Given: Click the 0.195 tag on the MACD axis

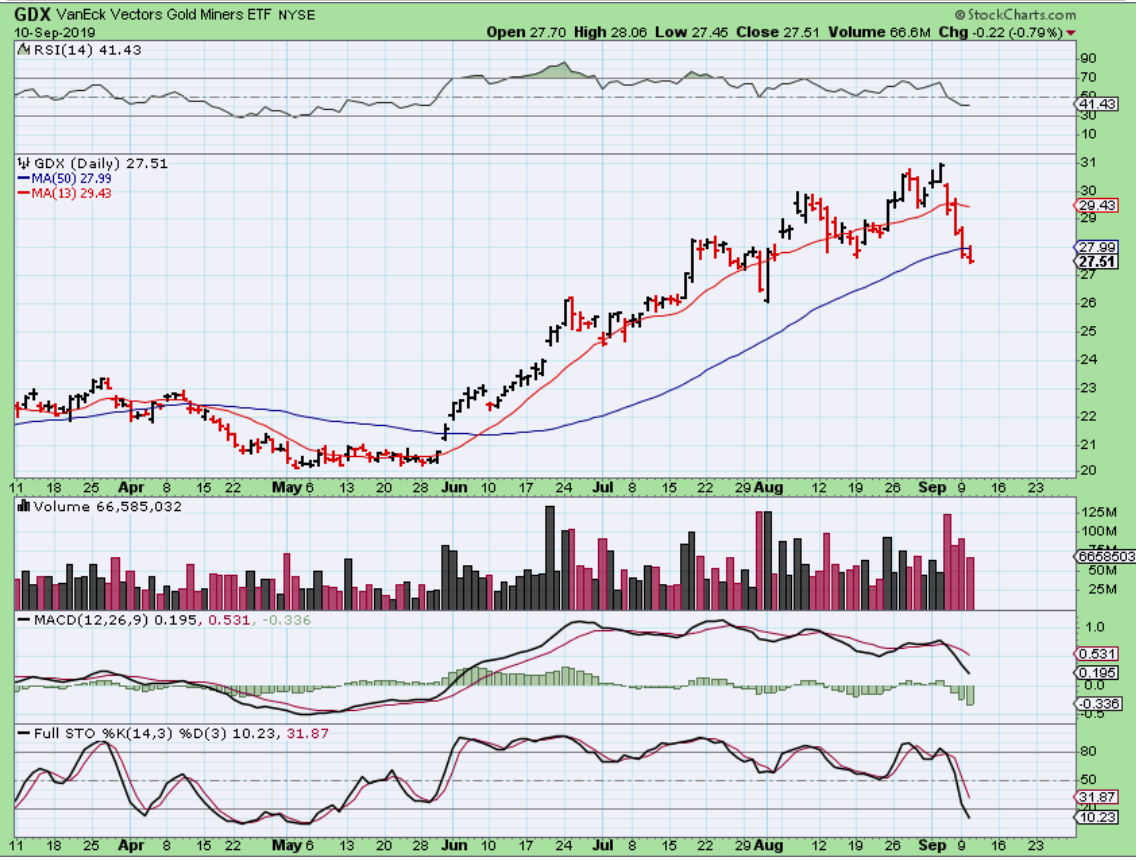Looking at the screenshot, I should tap(1097, 673).
